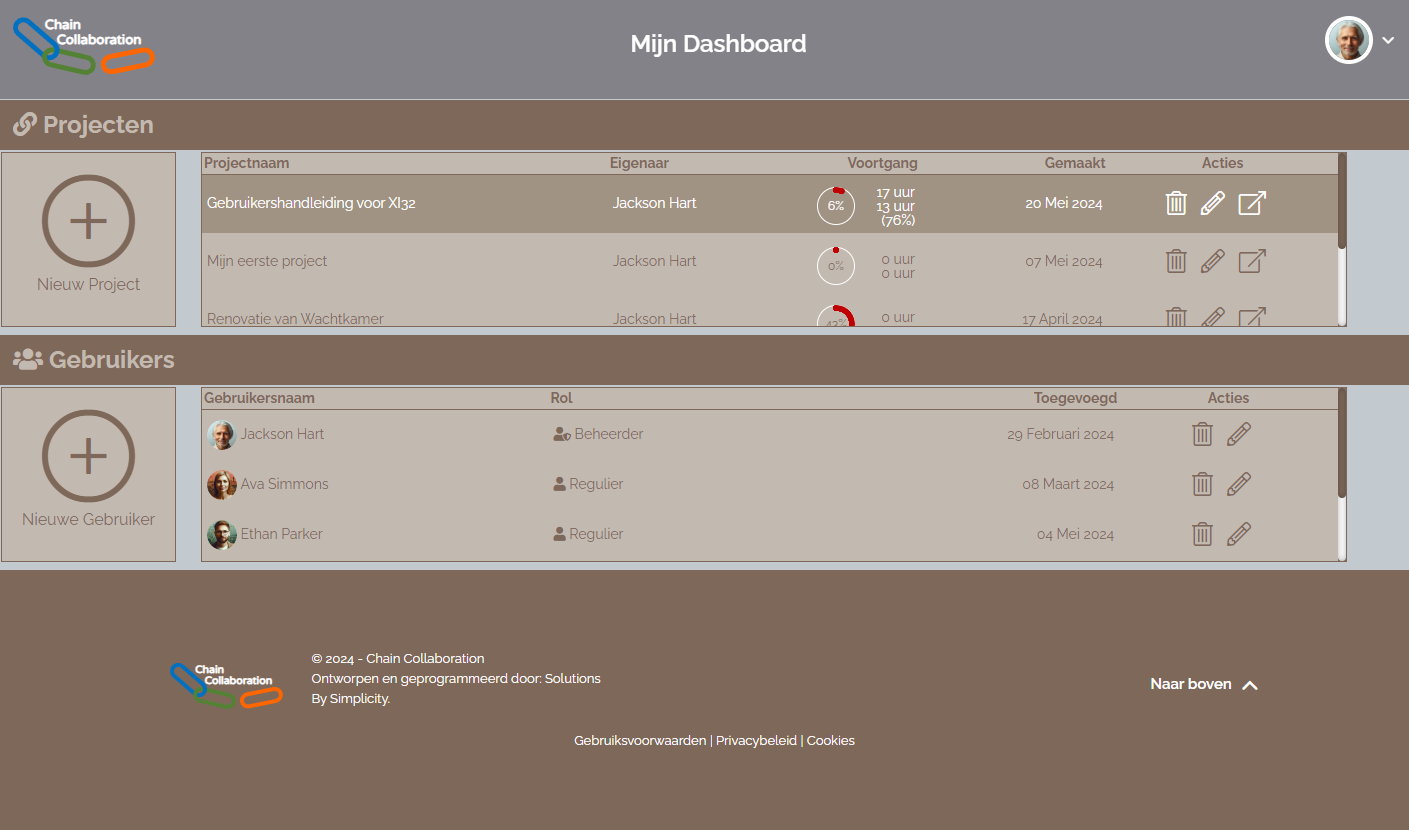Edit user Jackson Hart with pencil icon
This screenshot has width=1409, height=830.
[1238, 434]
